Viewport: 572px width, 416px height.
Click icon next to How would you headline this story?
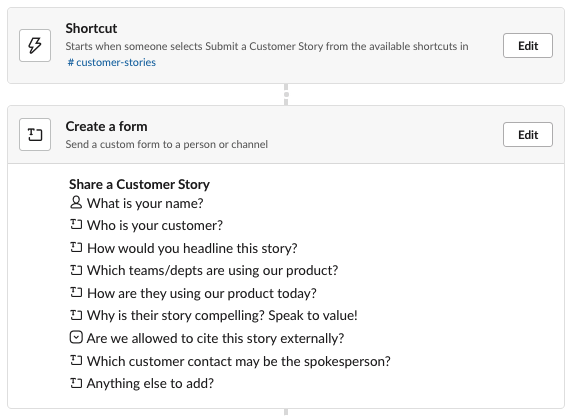76,247
